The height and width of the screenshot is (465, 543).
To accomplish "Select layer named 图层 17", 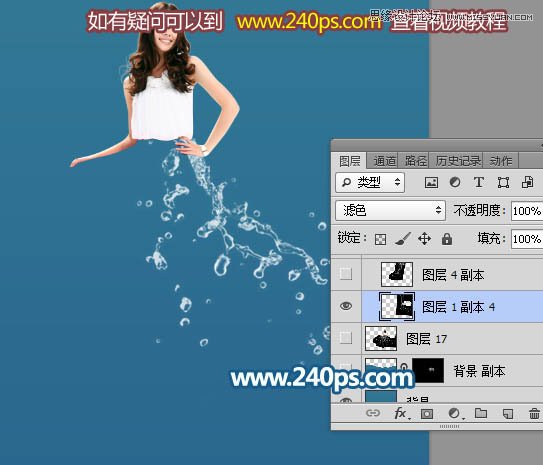I will point(427,339).
